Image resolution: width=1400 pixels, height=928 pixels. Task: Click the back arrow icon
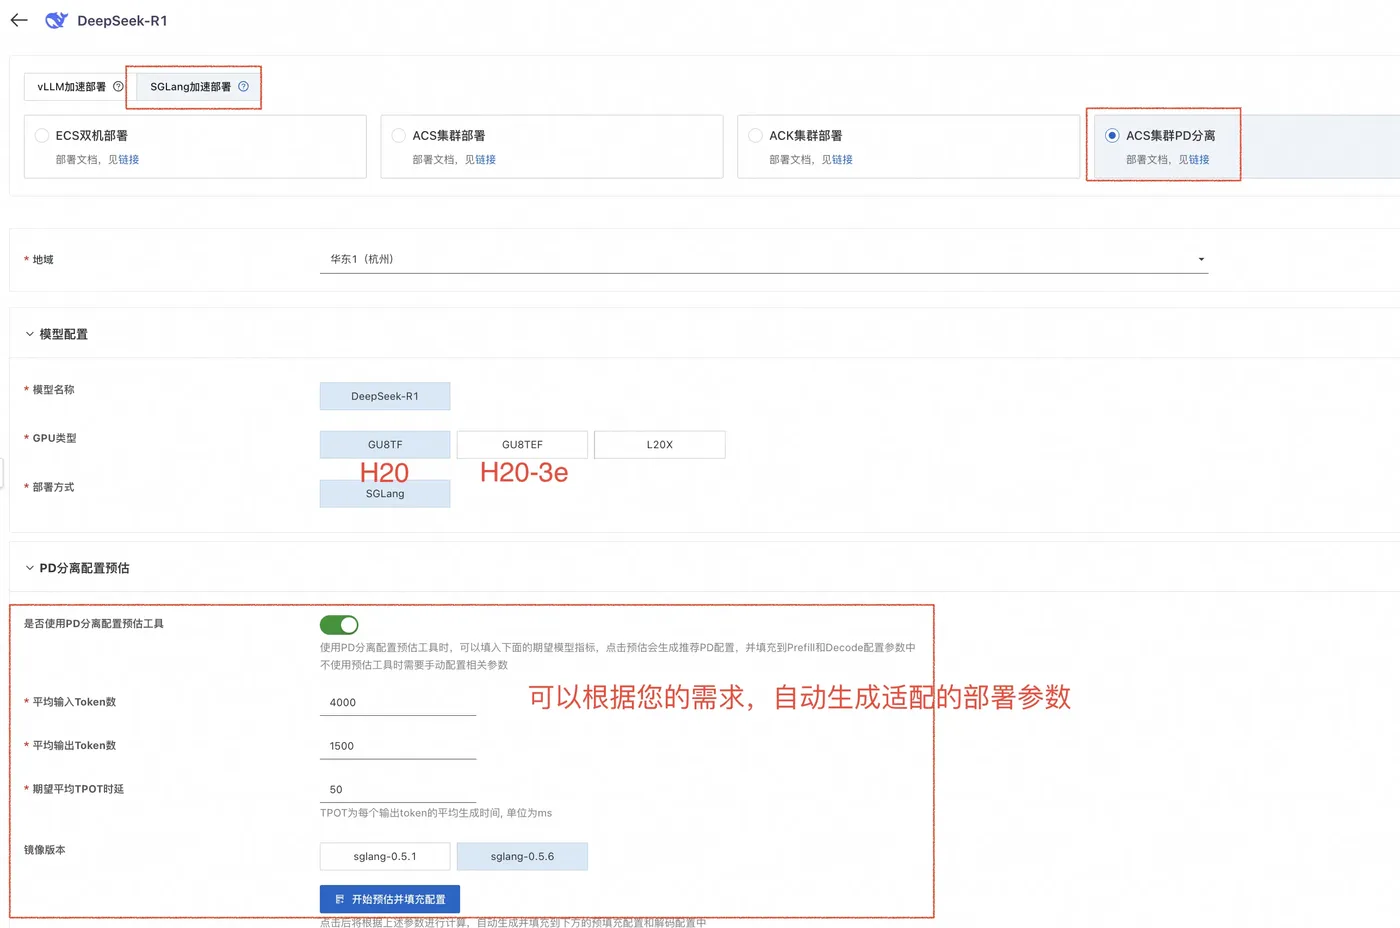(x=19, y=20)
